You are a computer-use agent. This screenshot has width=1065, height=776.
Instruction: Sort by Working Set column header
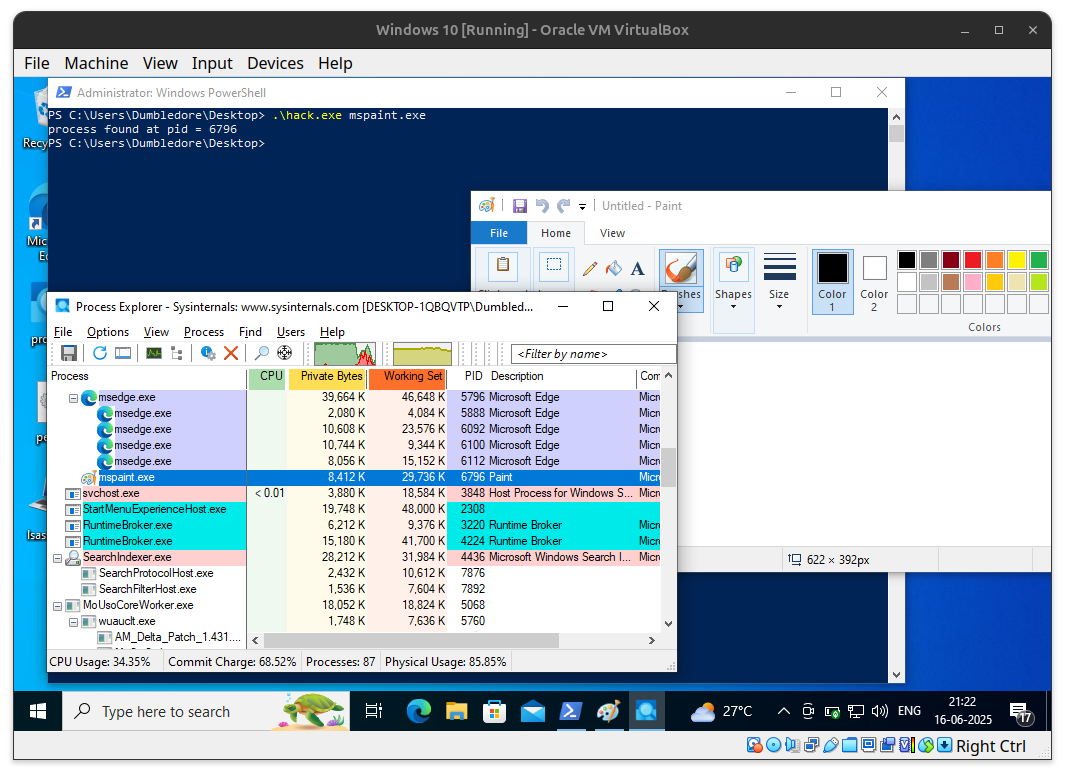click(x=408, y=377)
